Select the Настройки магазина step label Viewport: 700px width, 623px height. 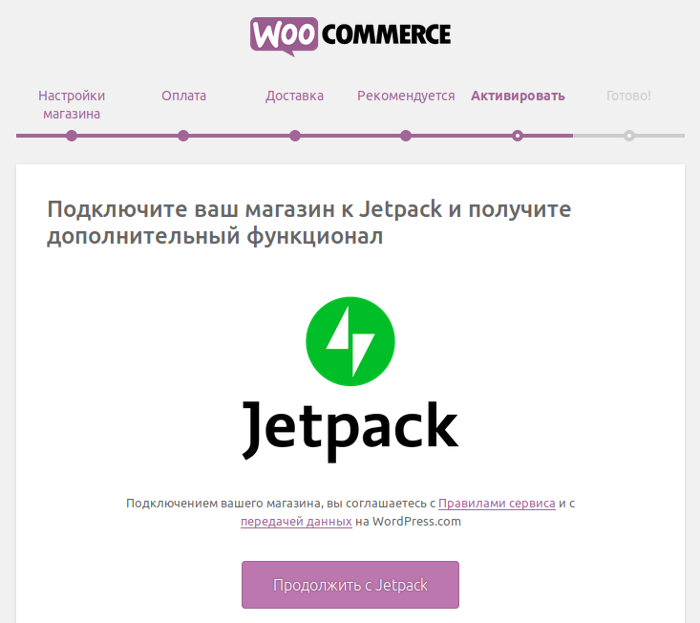pyautogui.click(x=71, y=104)
